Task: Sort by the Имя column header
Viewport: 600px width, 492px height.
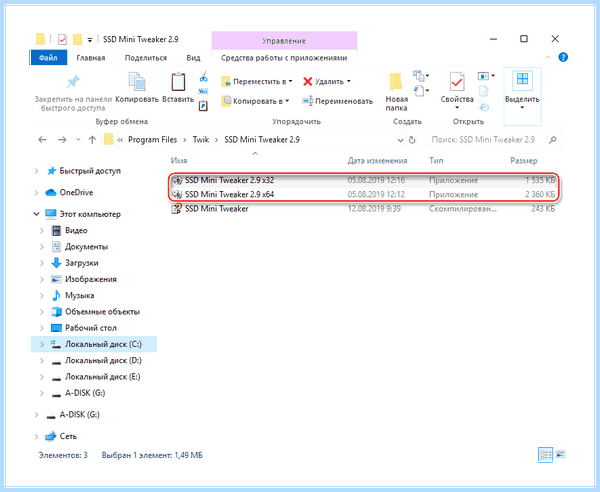Action: tap(179, 161)
